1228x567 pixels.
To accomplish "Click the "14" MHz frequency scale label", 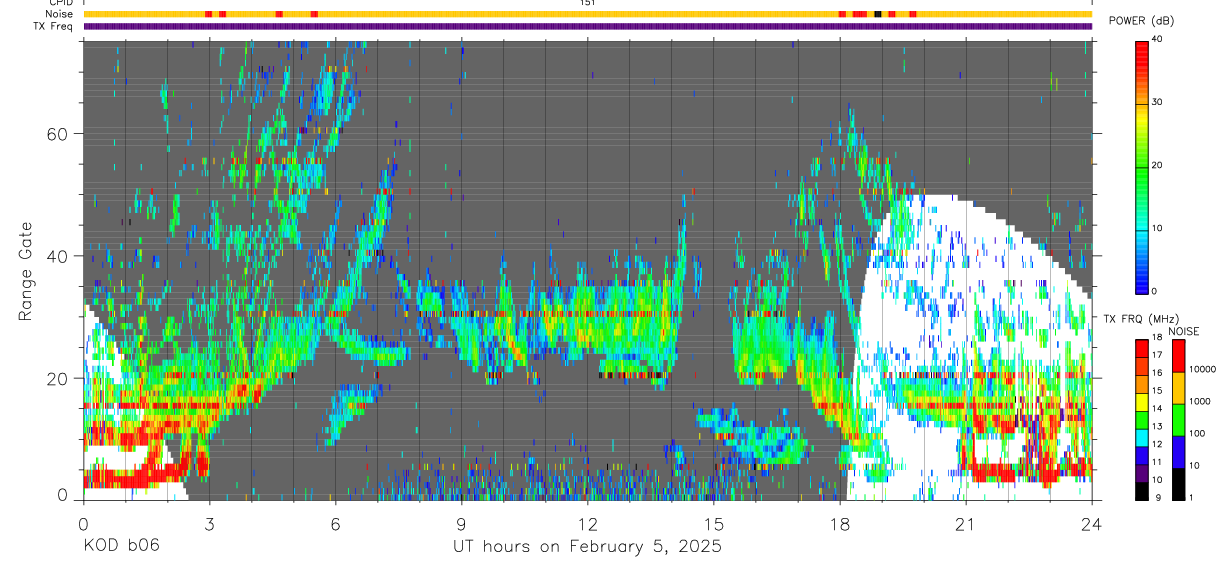I will coord(1158,409).
